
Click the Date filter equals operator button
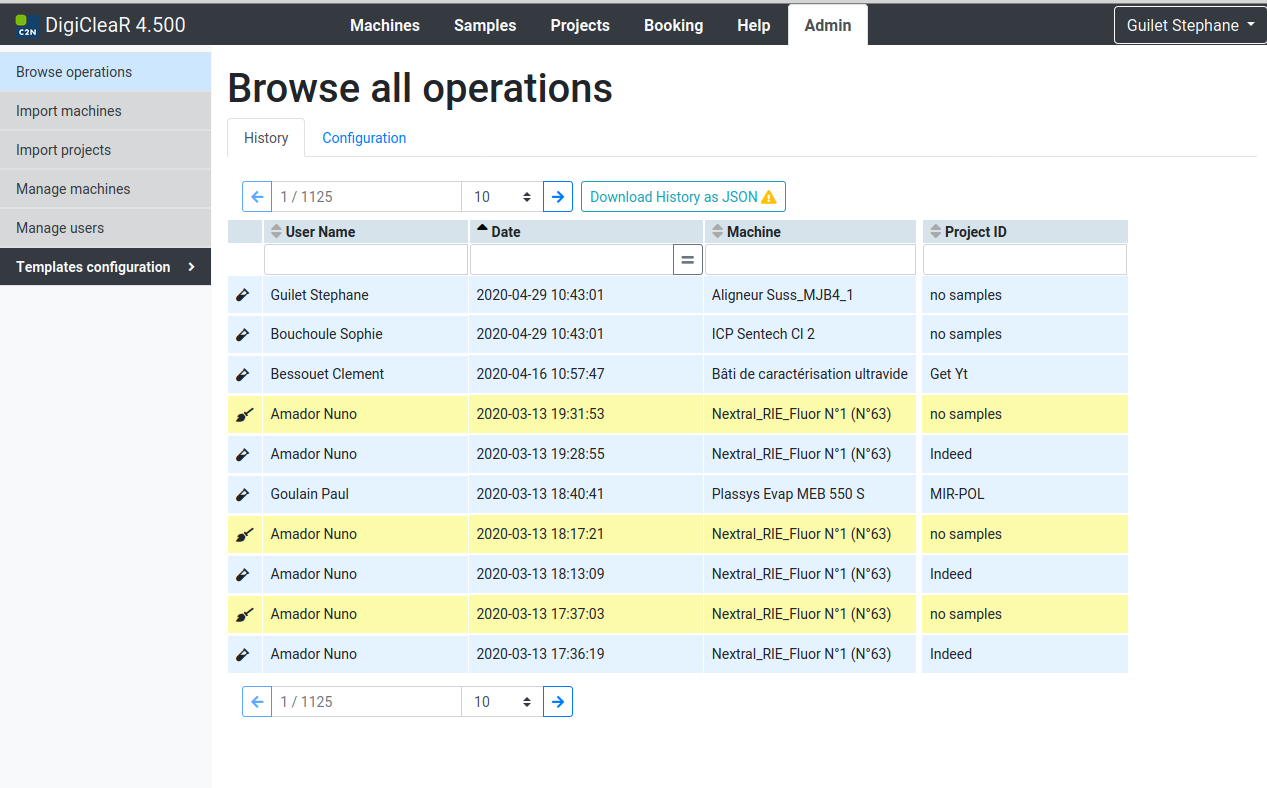tap(687, 260)
